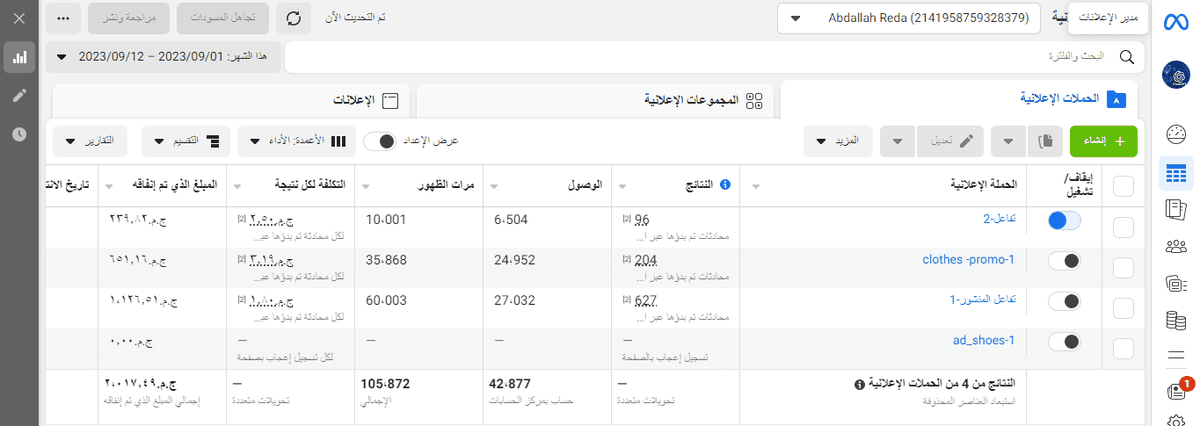Open the clothes -promo-1 campaign link
Viewport: 1200px width, 426px height.
tap(968, 260)
